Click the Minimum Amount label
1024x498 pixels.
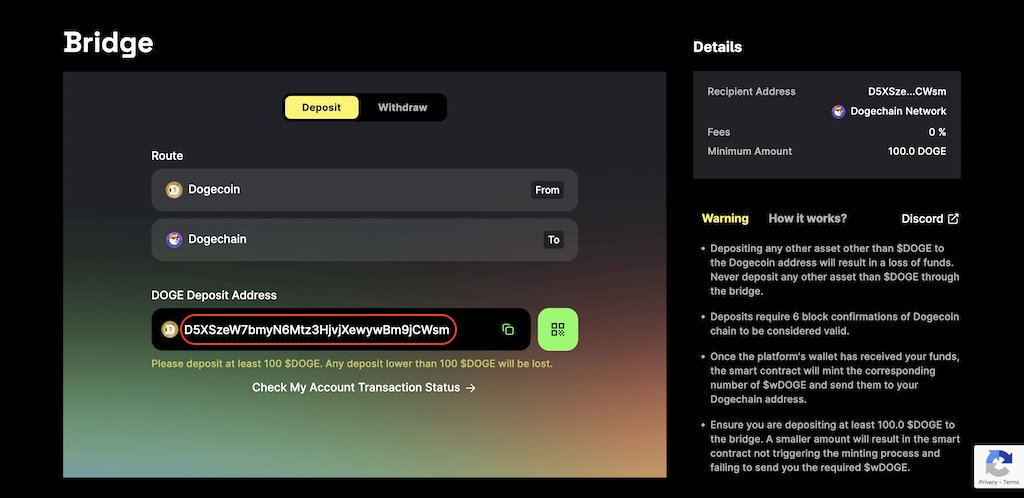click(750, 151)
